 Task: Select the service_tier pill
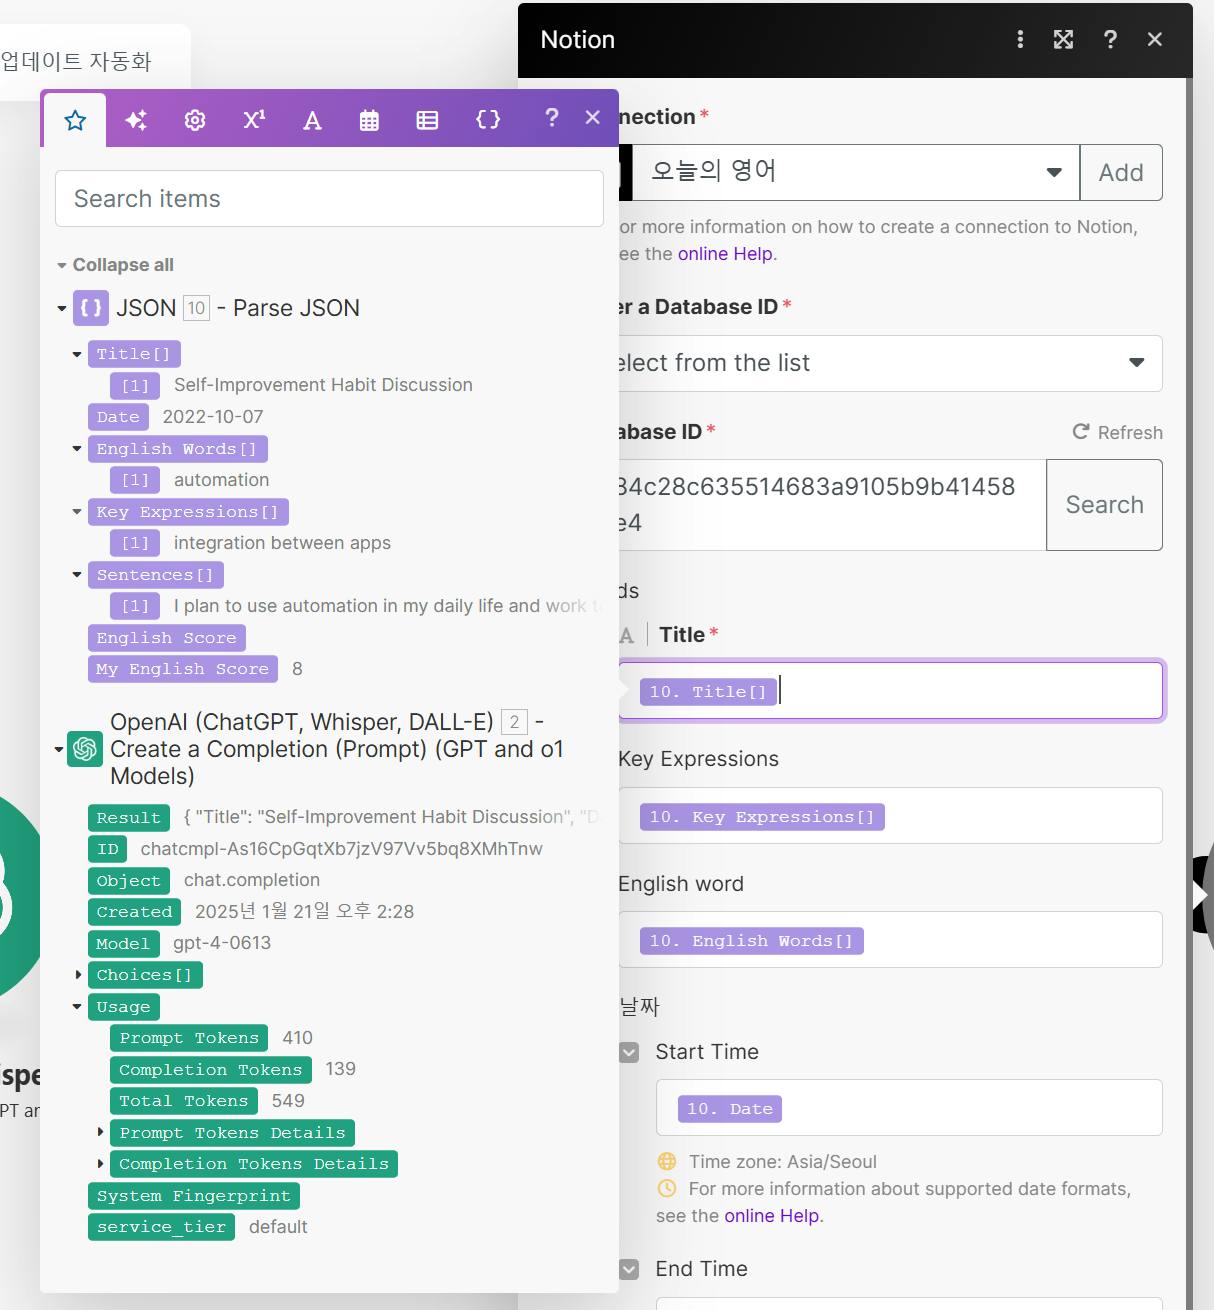pyautogui.click(x=161, y=1227)
